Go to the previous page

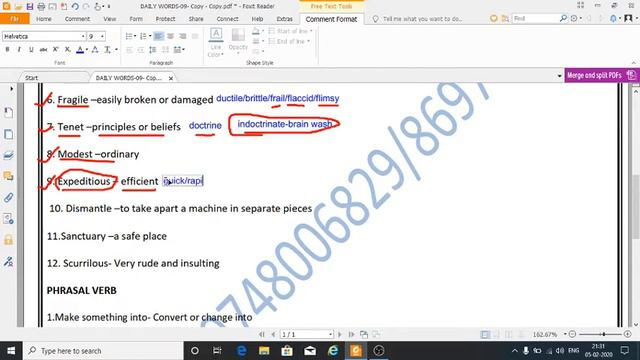click(x=273, y=334)
